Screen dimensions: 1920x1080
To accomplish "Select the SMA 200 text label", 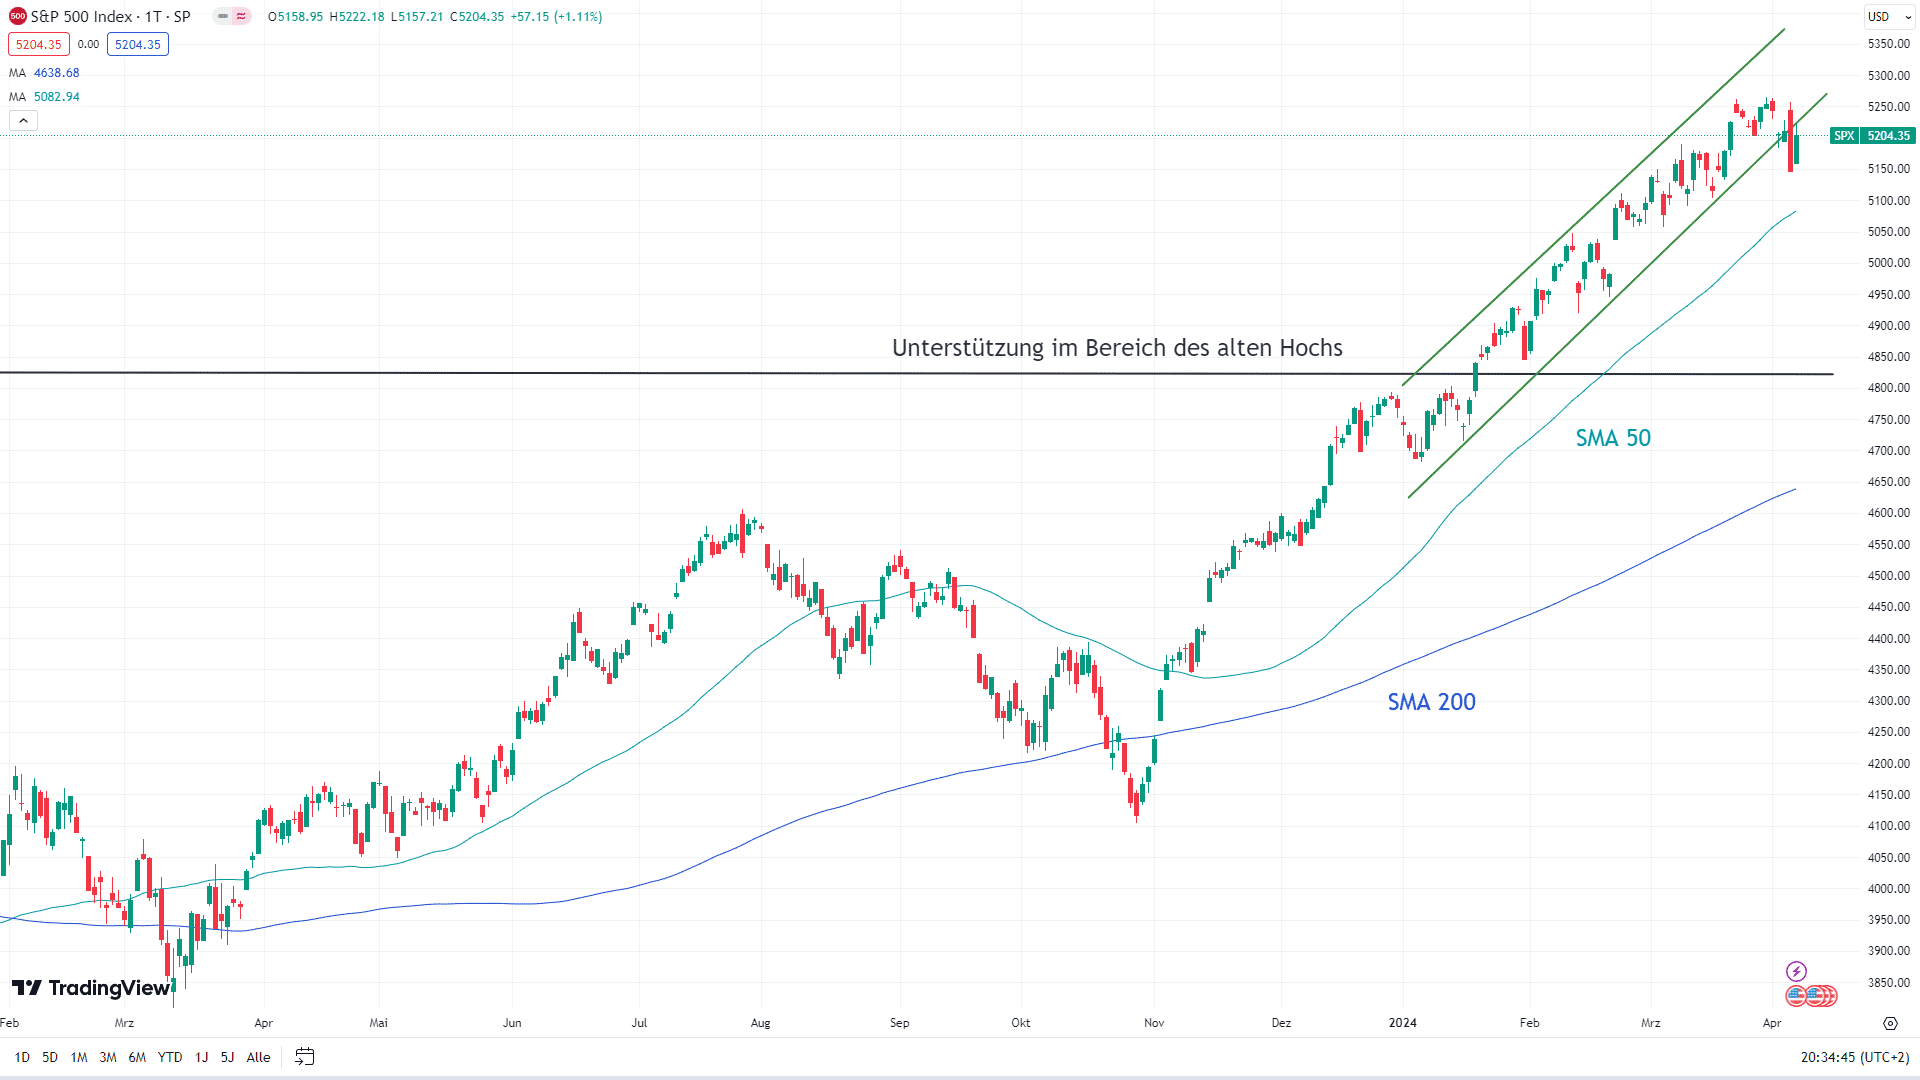I will pyautogui.click(x=1431, y=702).
